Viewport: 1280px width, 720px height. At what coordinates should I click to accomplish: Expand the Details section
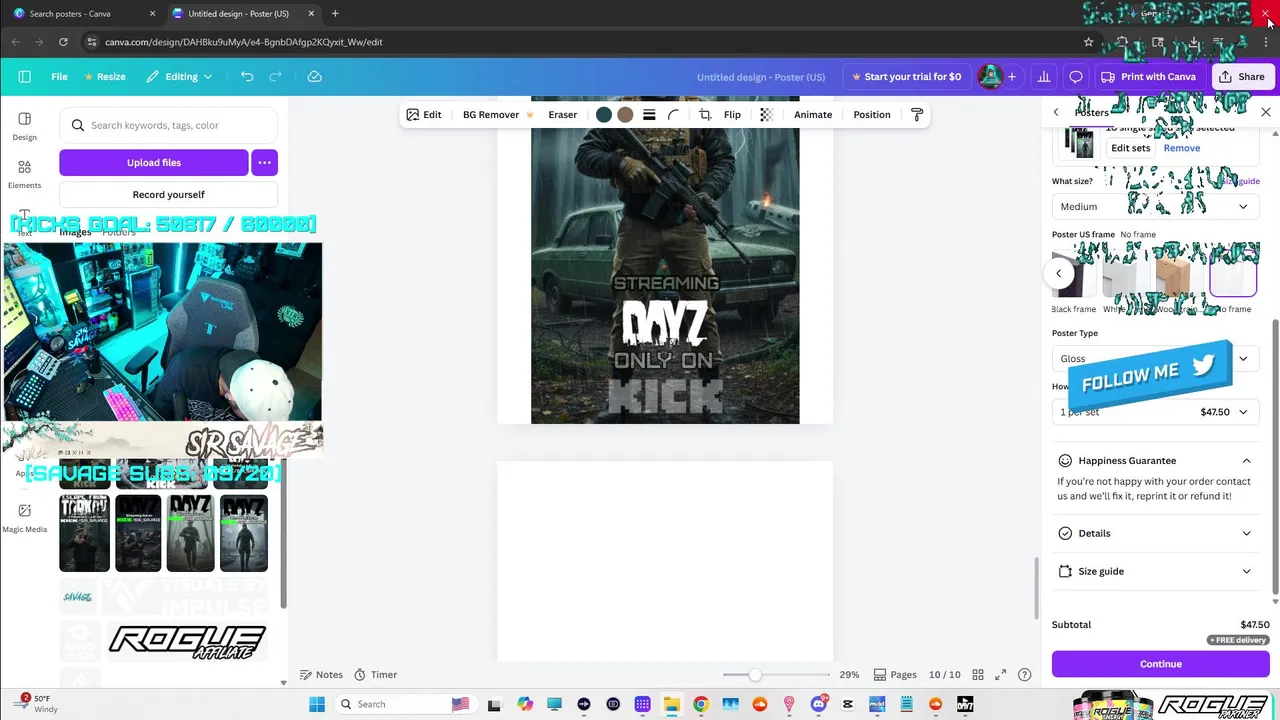1155,534
